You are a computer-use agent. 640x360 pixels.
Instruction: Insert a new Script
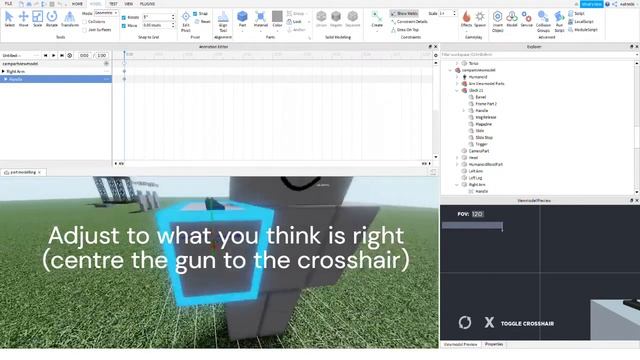[x=576, y=13]
